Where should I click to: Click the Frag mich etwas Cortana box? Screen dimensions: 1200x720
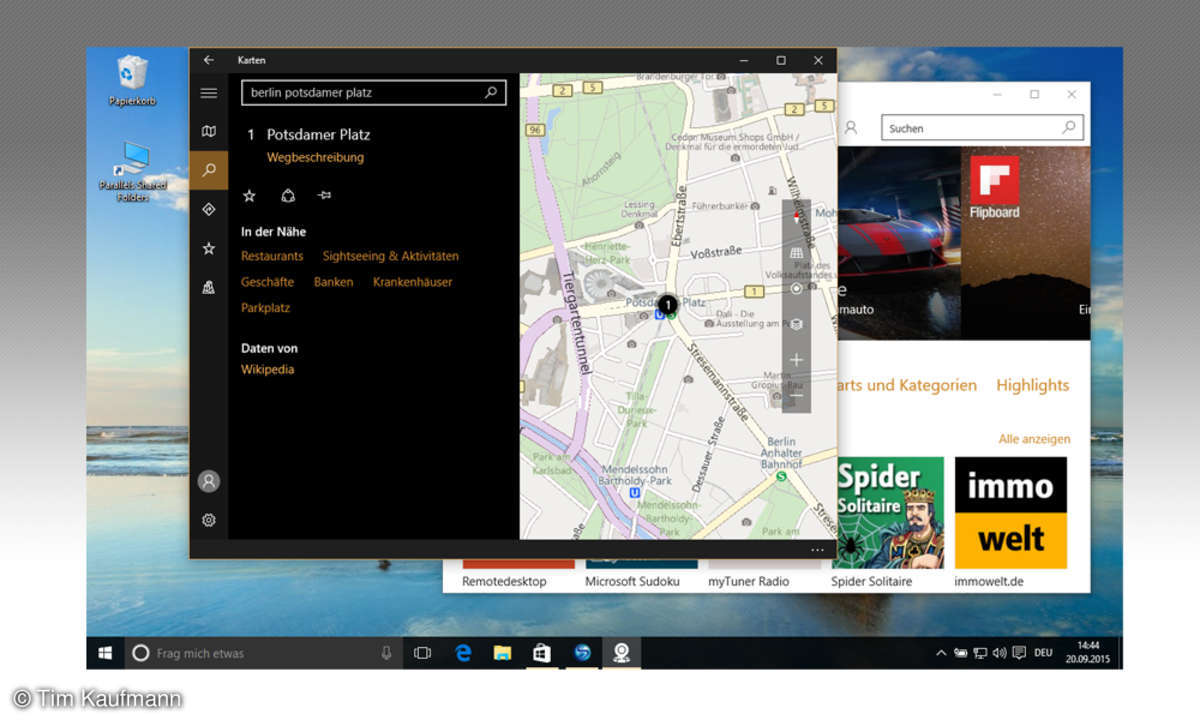tap(264, 653)
